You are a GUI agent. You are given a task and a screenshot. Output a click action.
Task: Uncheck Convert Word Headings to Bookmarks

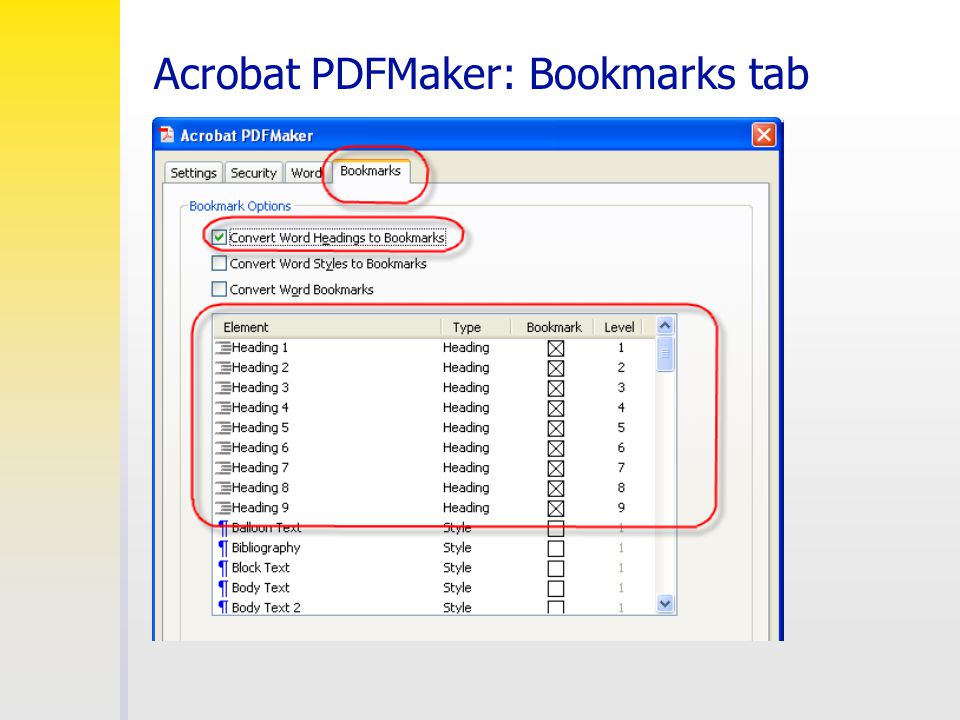pyautogui.click(x=219, y=237)
